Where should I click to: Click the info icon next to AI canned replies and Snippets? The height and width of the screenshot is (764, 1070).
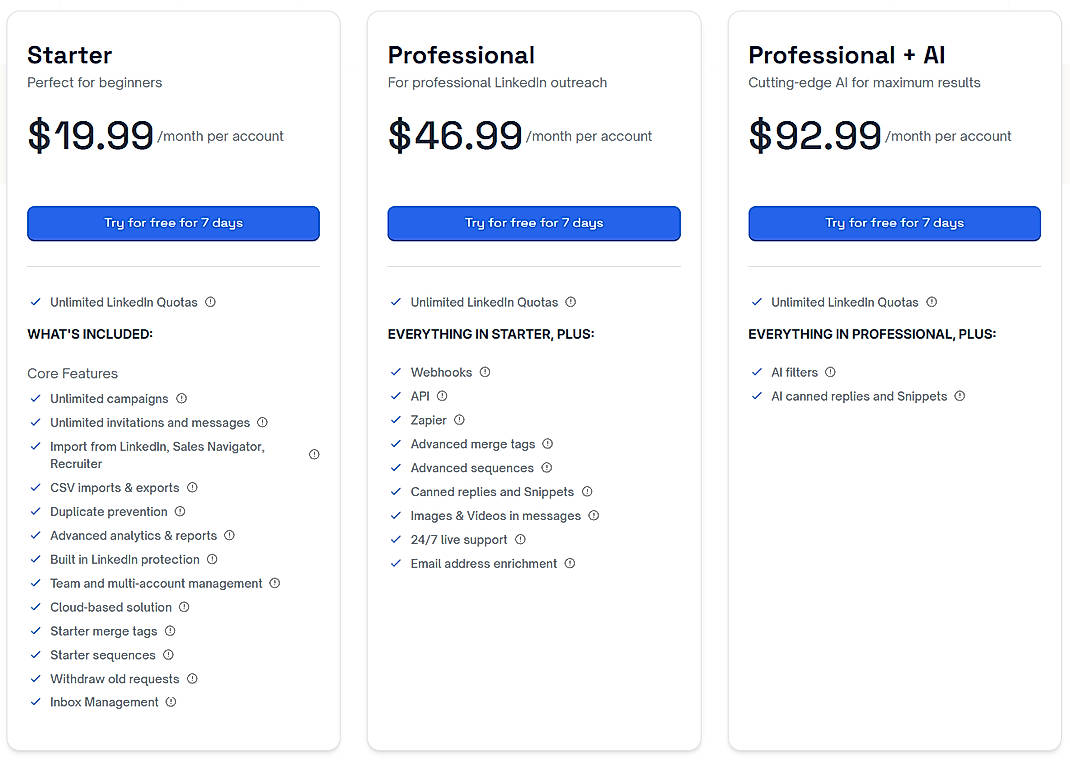(959, 396)
